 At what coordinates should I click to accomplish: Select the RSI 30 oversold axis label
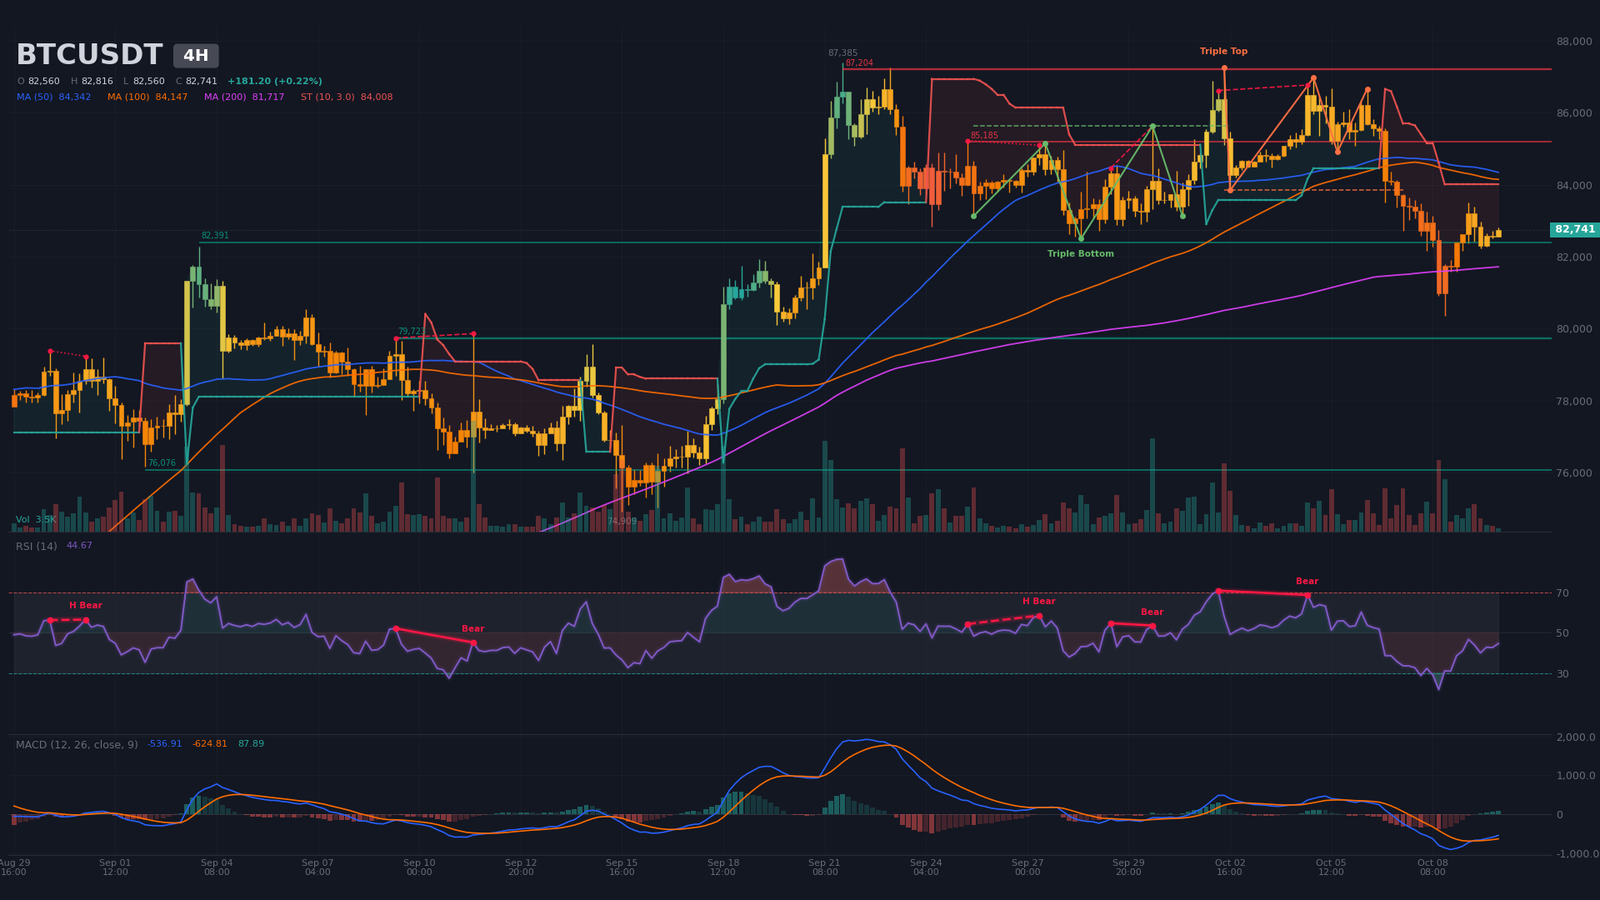click(1562, 675)
